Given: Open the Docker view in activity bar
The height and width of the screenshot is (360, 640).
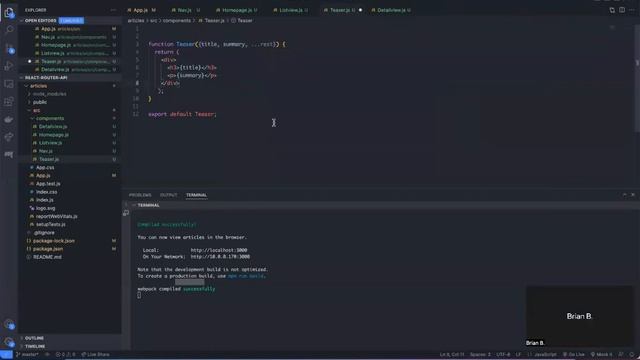Looking at the screenshot, I should 9,120.
